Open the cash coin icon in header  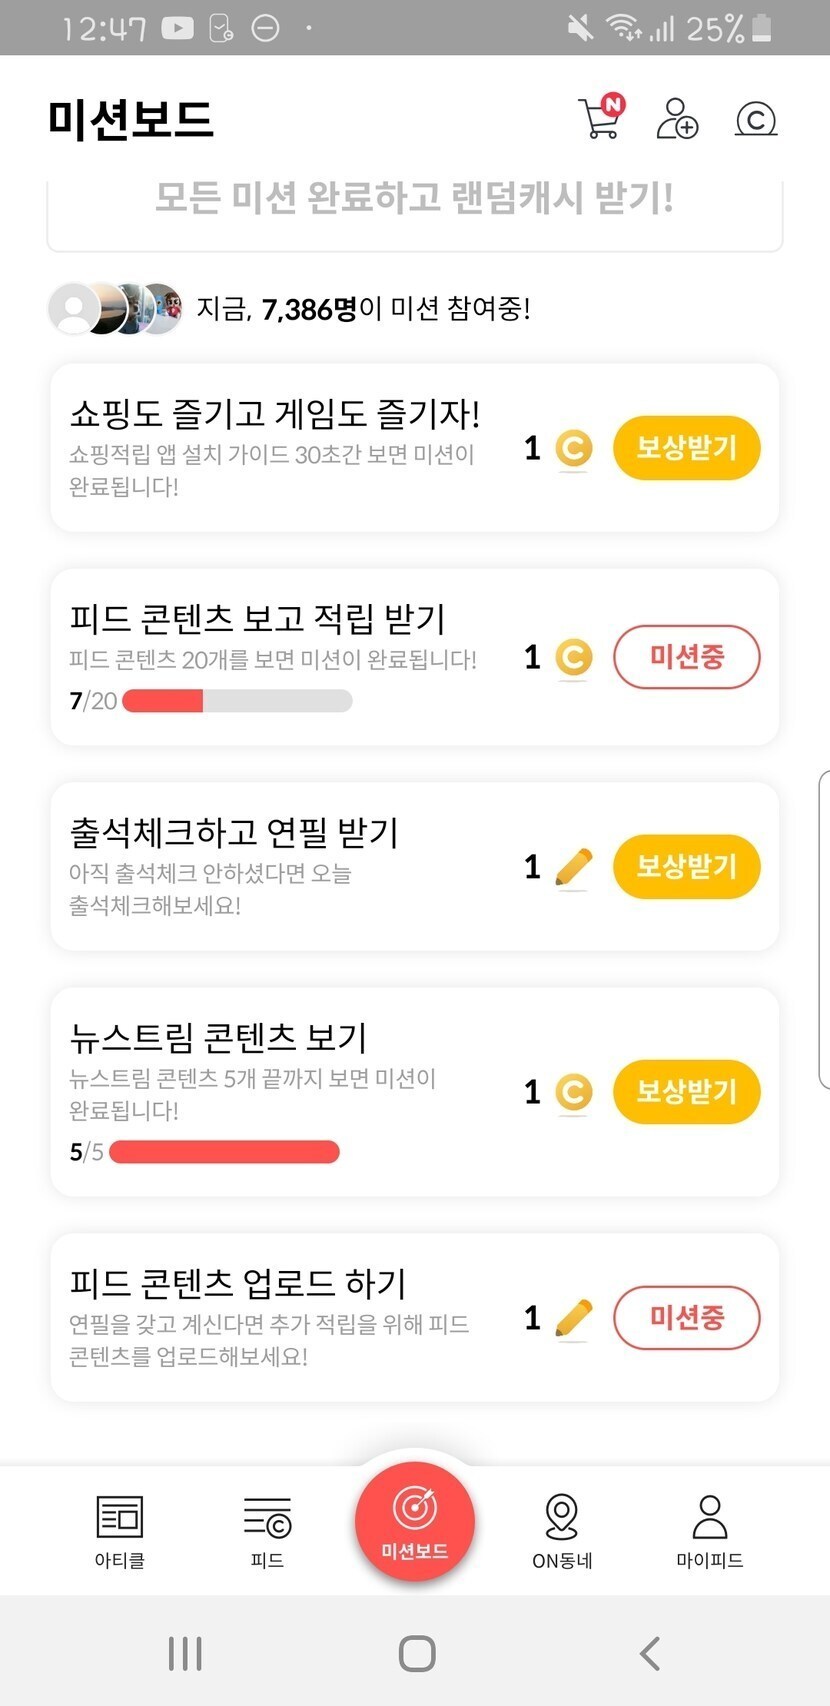[756, 119]
